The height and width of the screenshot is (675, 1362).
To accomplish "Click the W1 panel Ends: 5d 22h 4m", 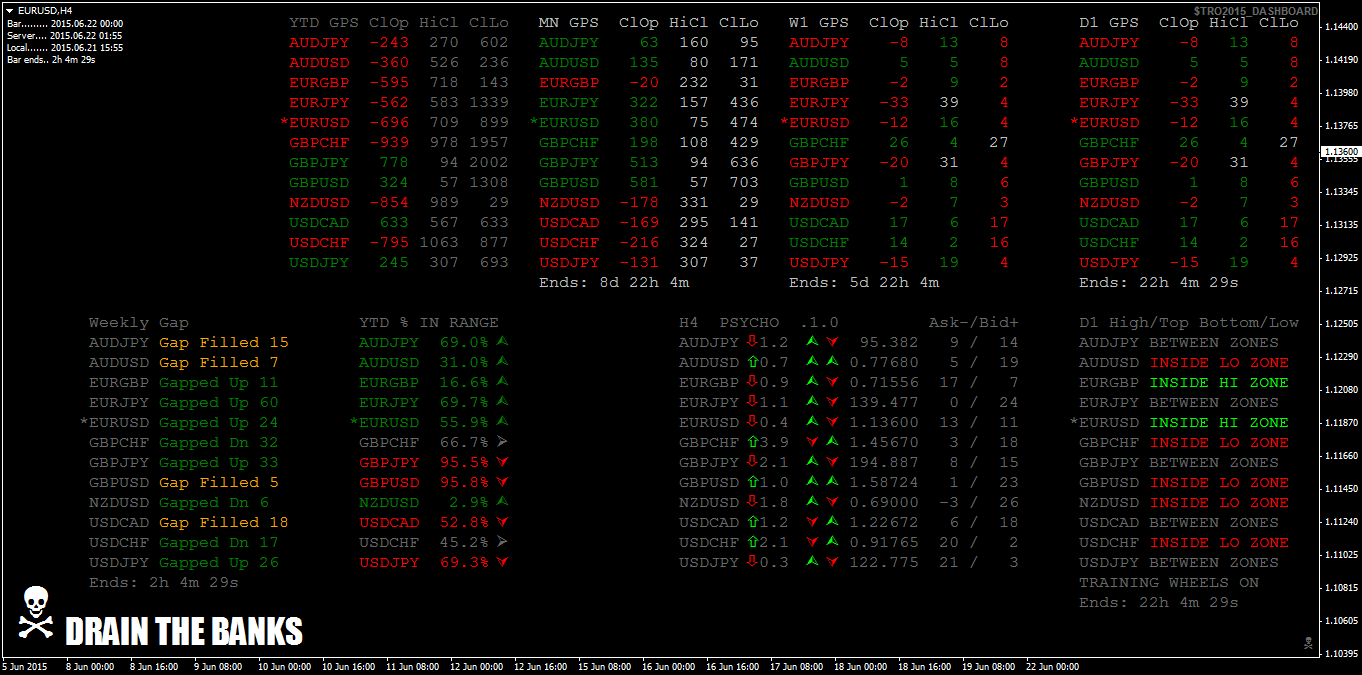I will (864, 282).
